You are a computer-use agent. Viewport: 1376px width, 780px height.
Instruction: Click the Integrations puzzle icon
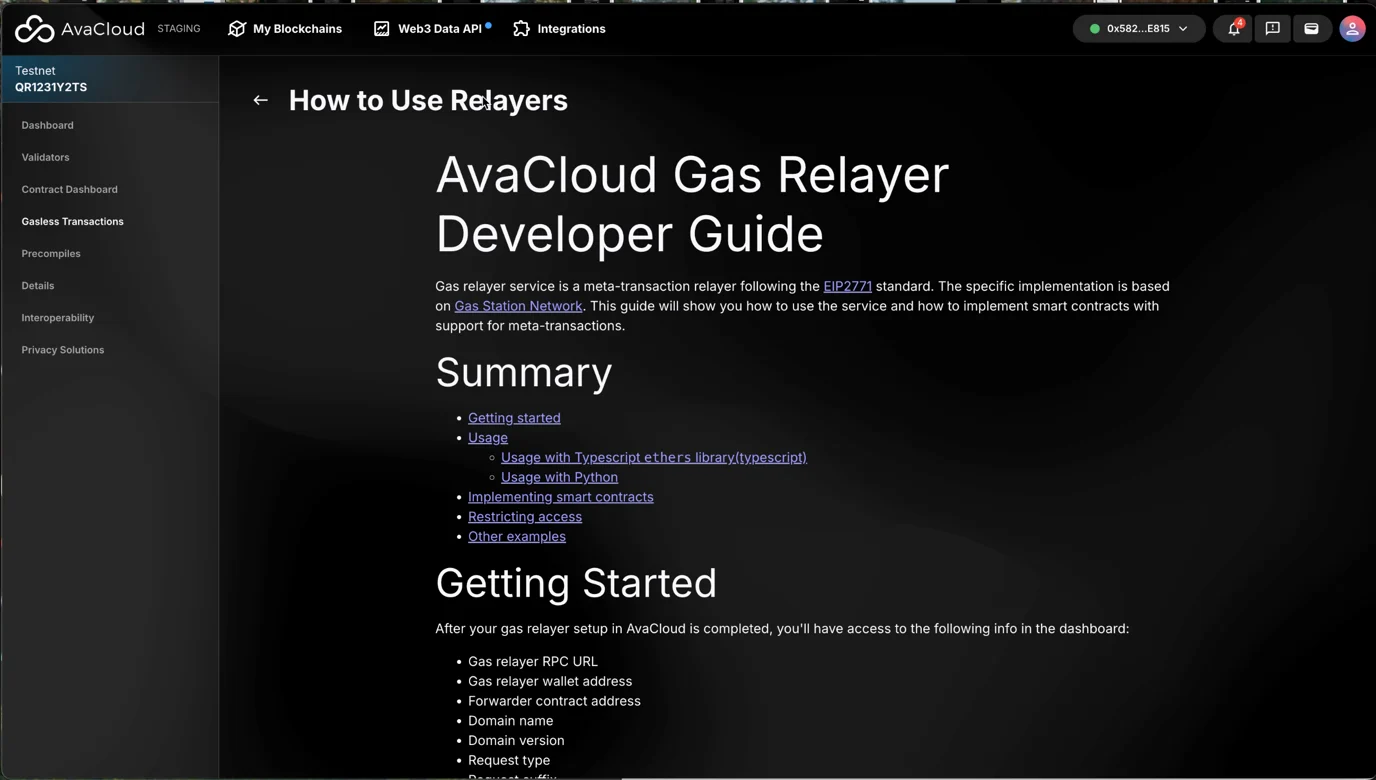521,29
